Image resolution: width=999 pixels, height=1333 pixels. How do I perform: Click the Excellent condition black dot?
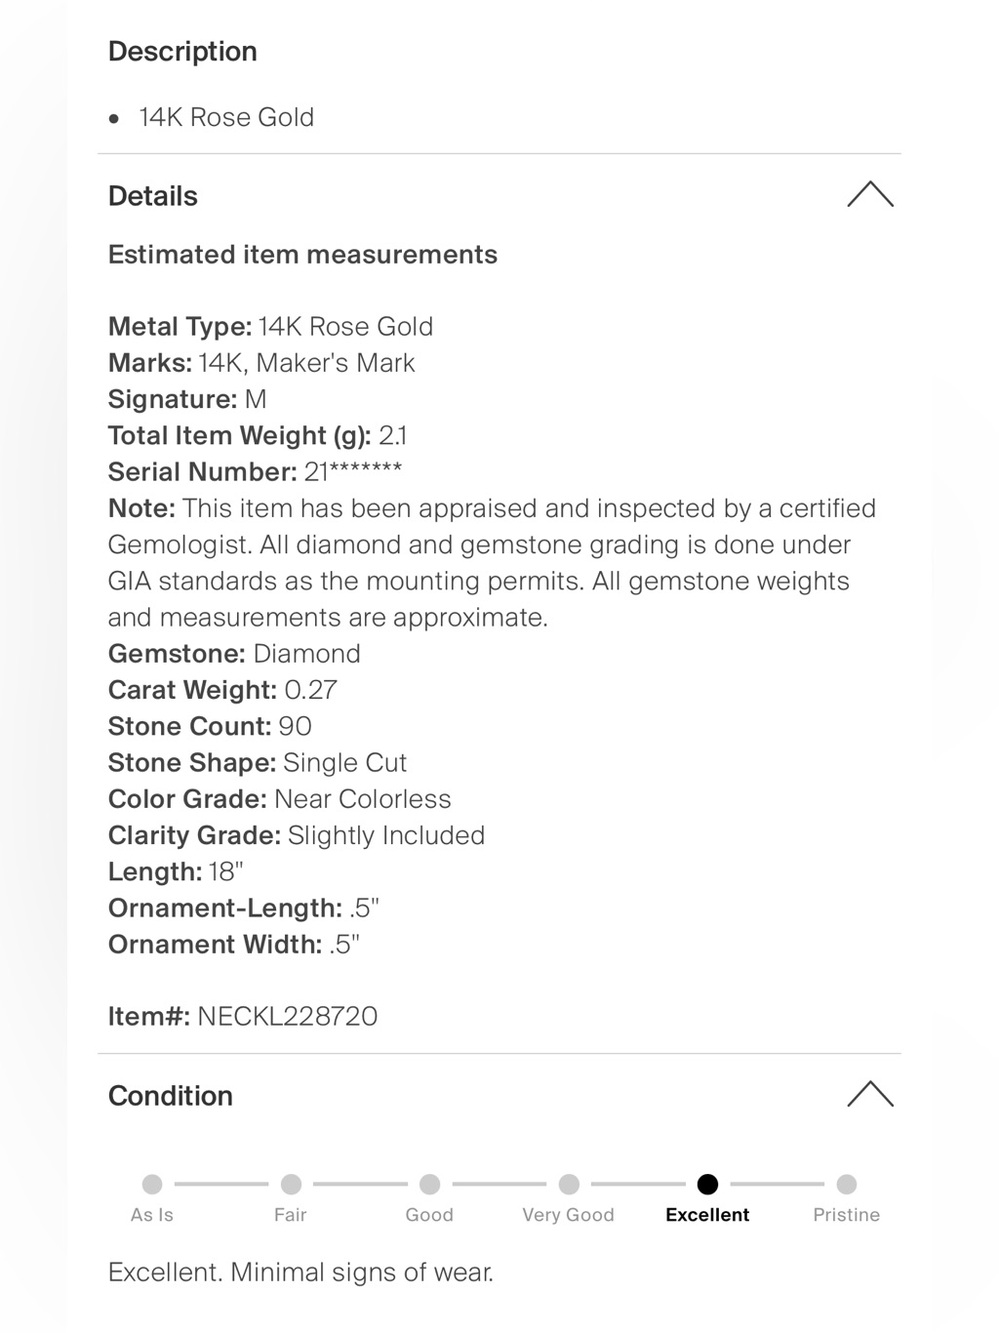coord(708,1184)
